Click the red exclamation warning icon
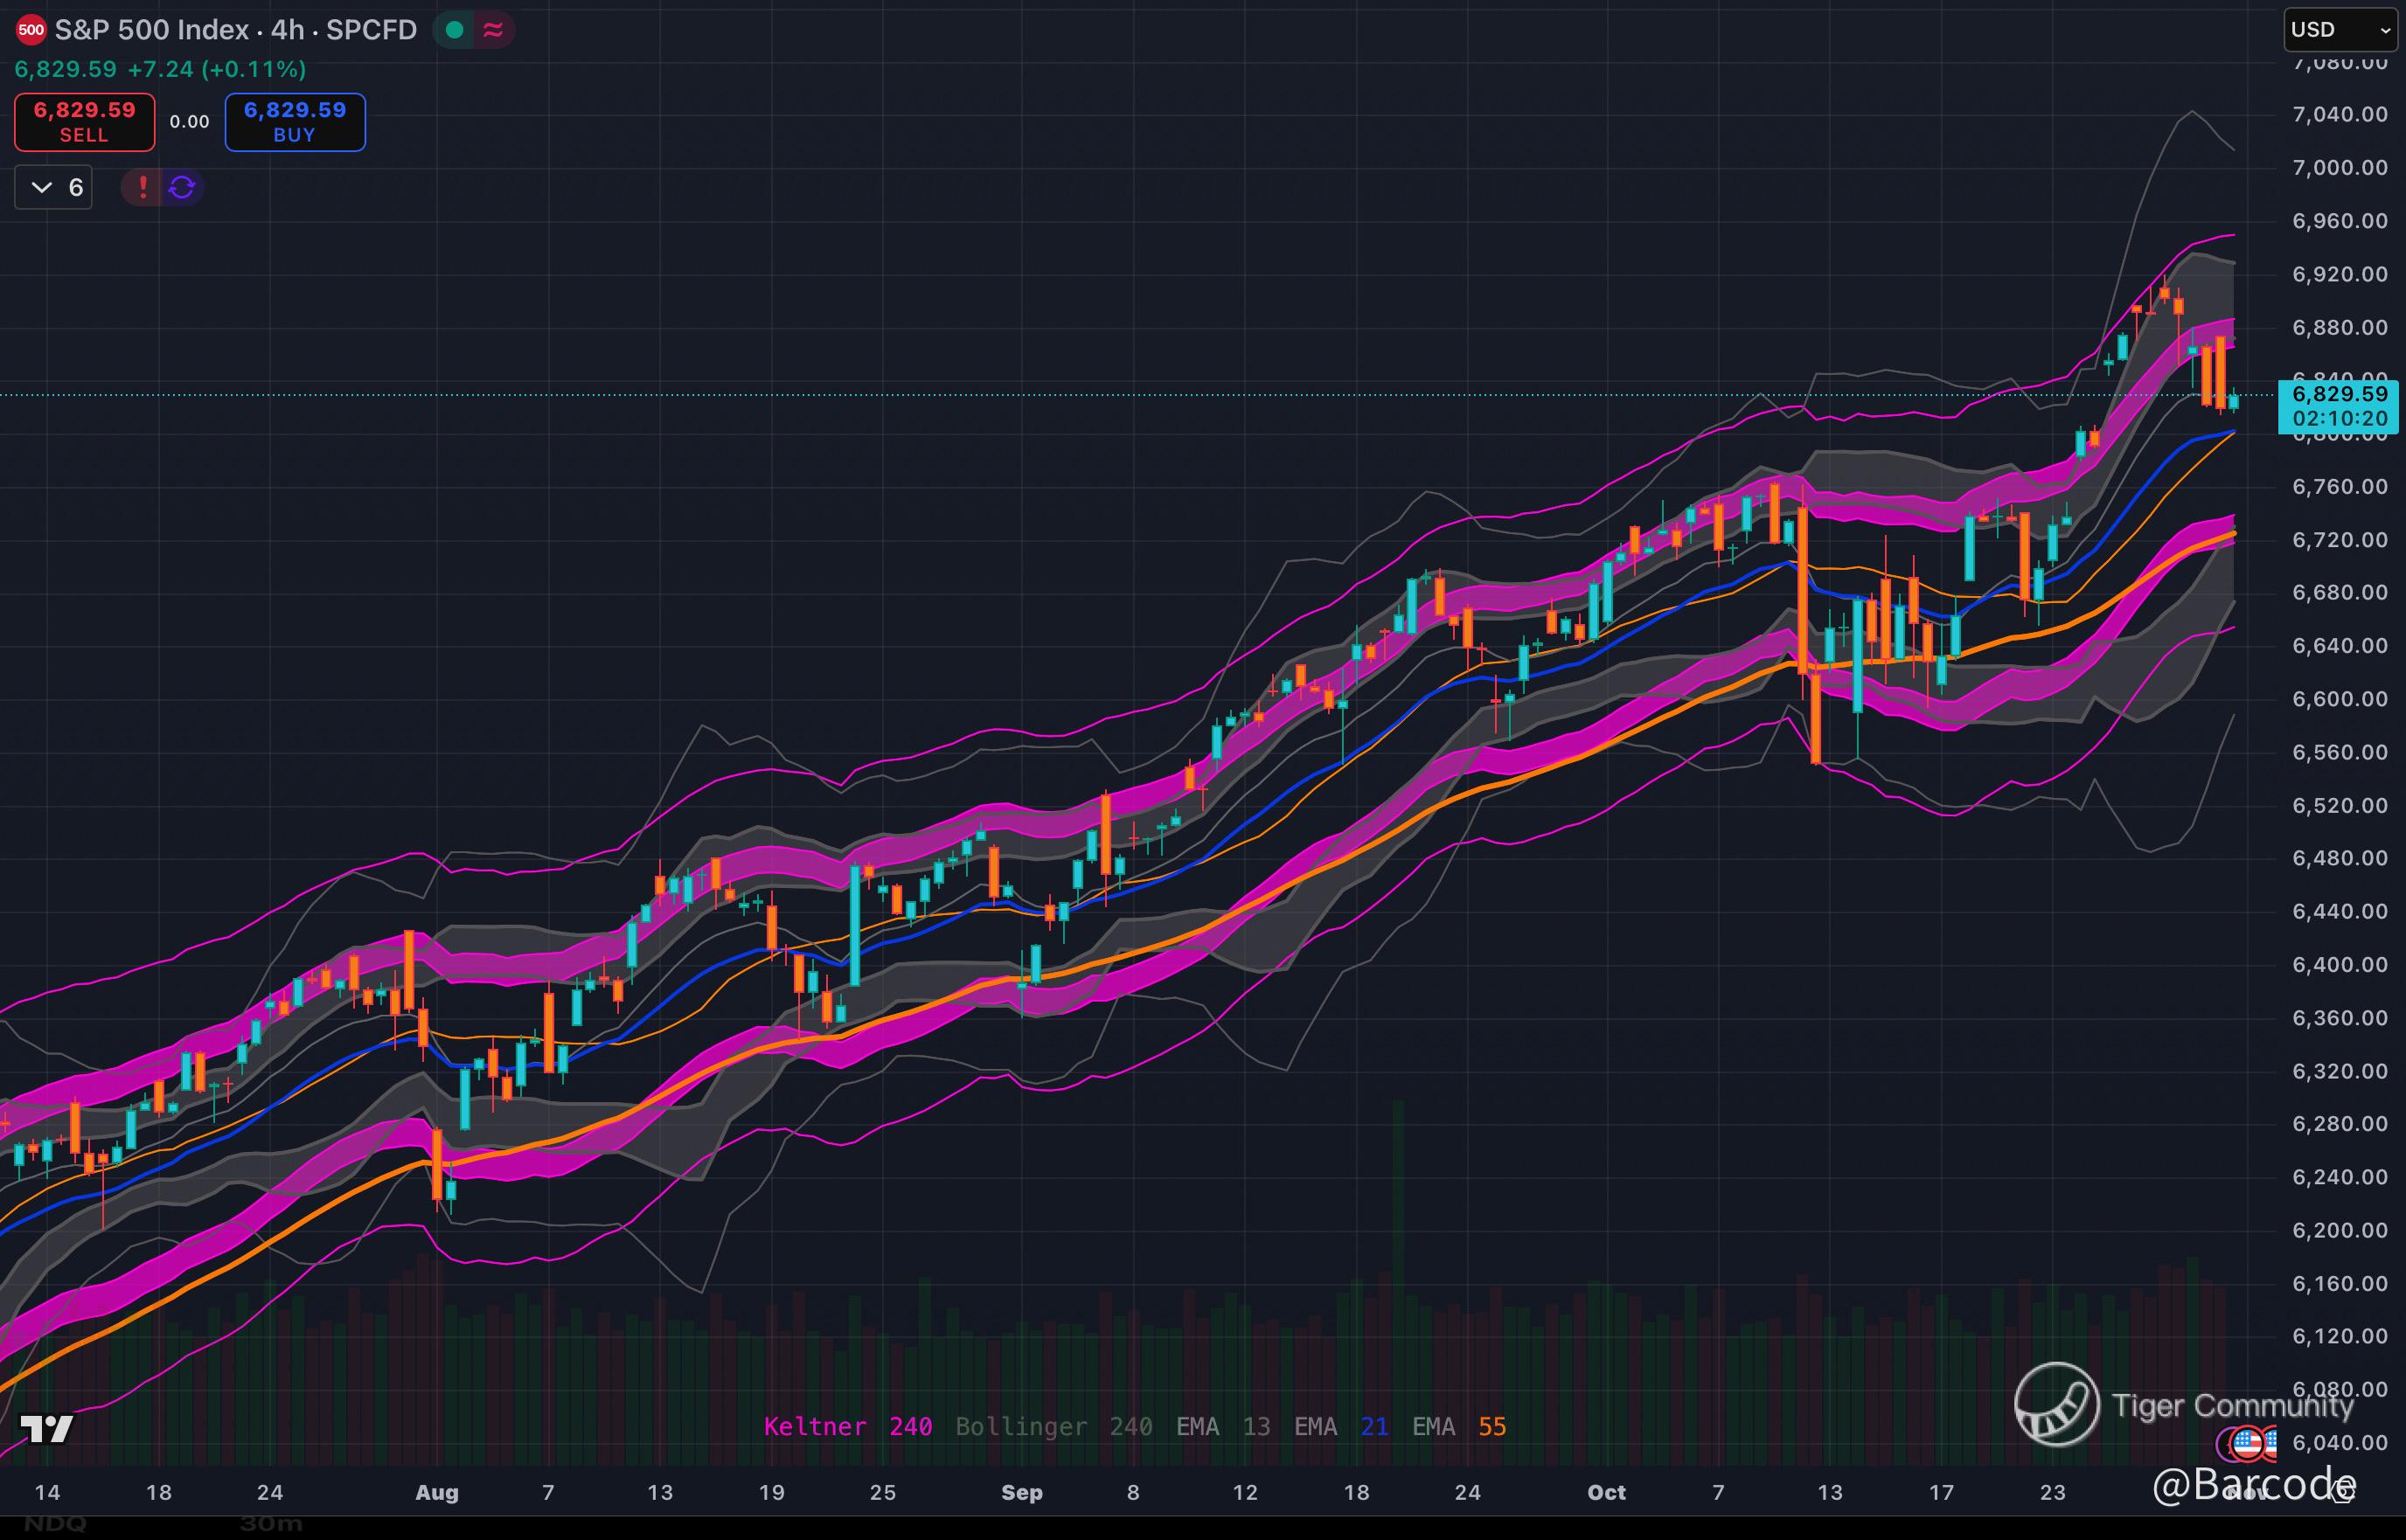This screenshot has width=2406, height=1540. [143, 187]
